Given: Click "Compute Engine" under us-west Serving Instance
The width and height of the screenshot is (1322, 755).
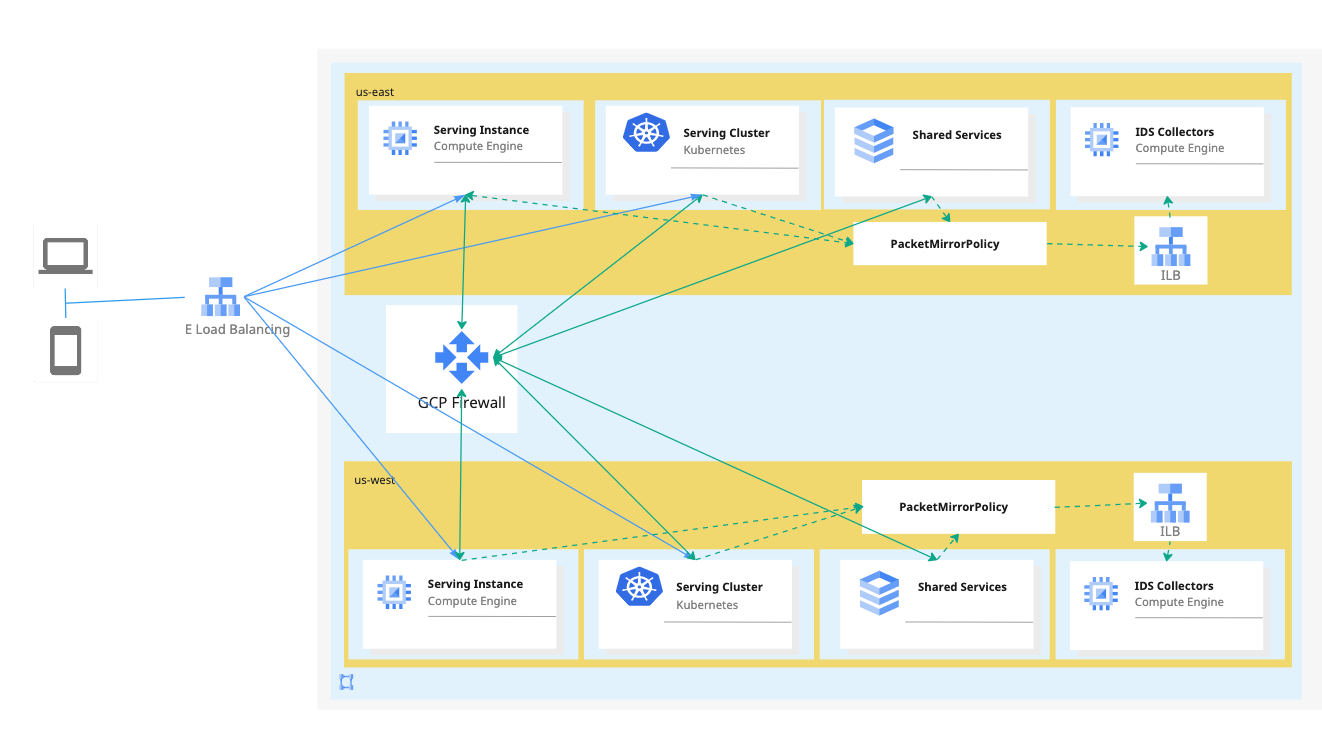Looking at the screenshot, I should [472, 602].
